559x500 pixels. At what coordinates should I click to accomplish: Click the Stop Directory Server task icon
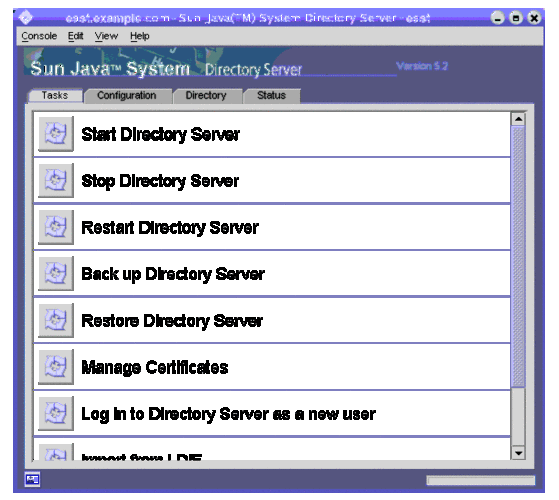56,180
